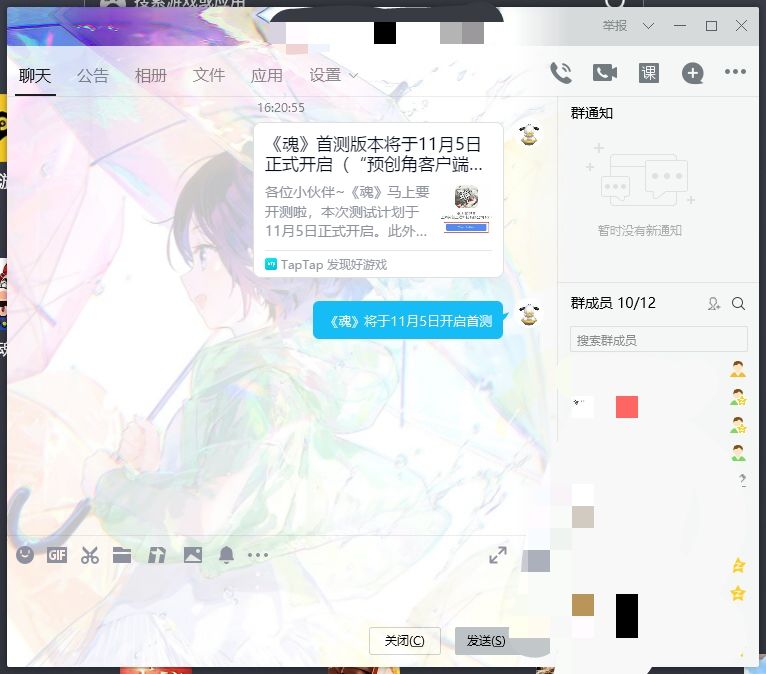Click the 16:20:55 timestamp
Image resolution: width=766 pixels, height=674 pixels.
click(281, 107)
